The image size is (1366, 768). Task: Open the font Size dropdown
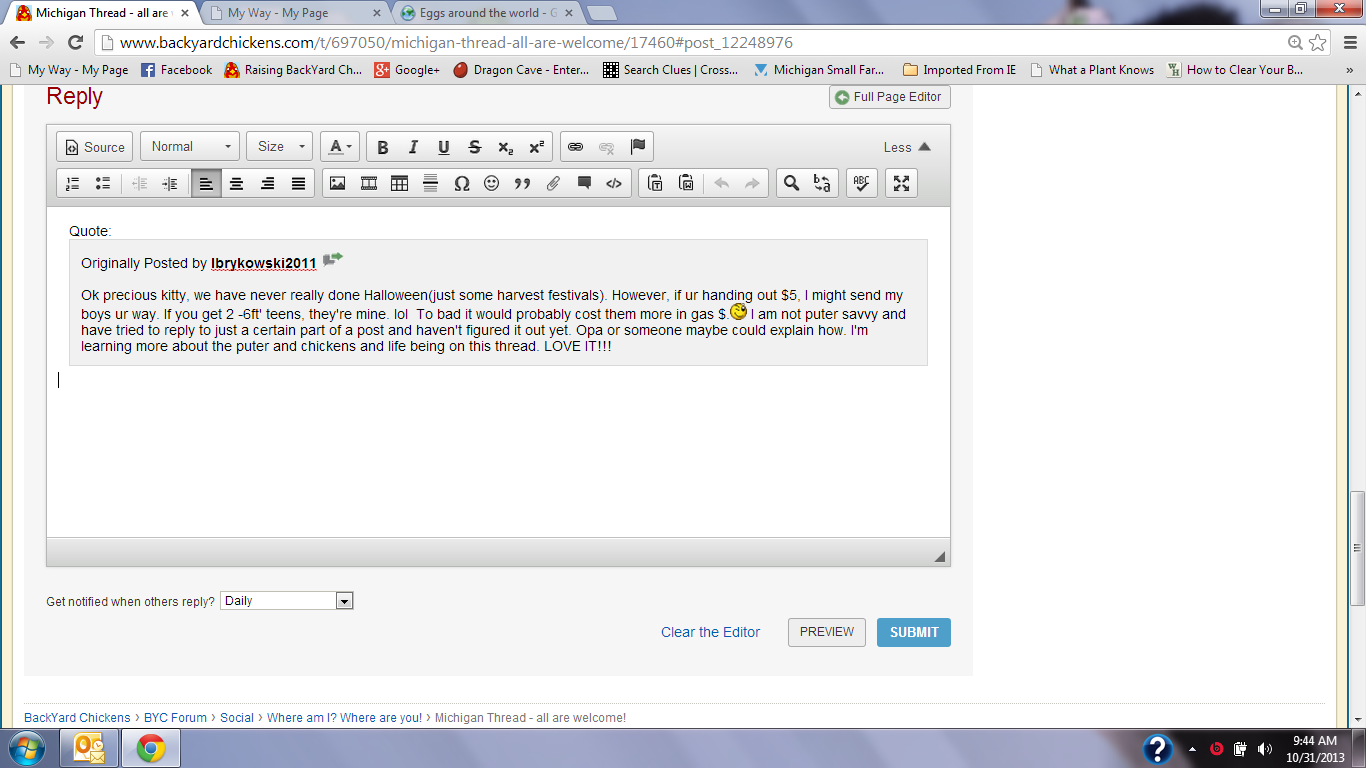tap(279, 147)
